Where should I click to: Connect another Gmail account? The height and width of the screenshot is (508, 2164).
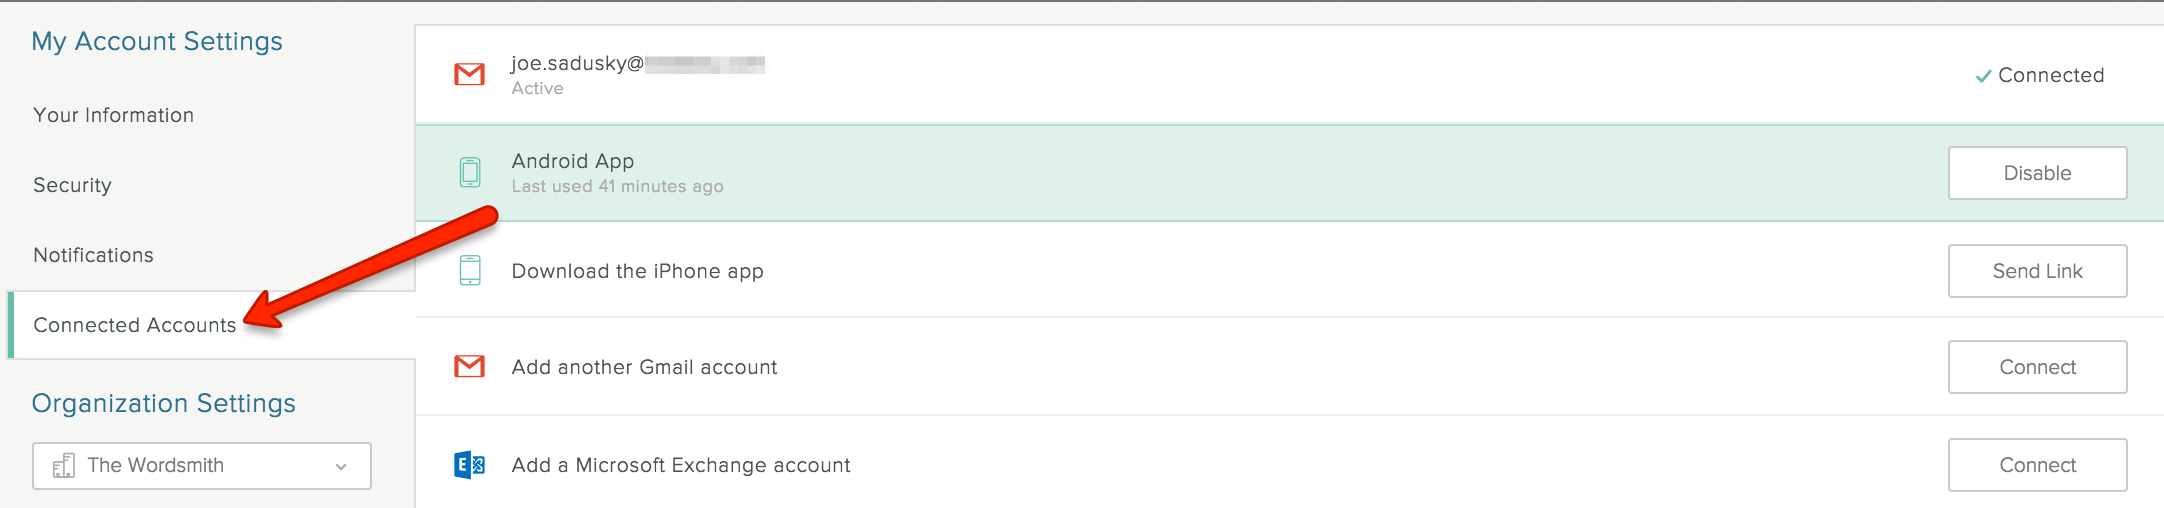coord(2037,367)
